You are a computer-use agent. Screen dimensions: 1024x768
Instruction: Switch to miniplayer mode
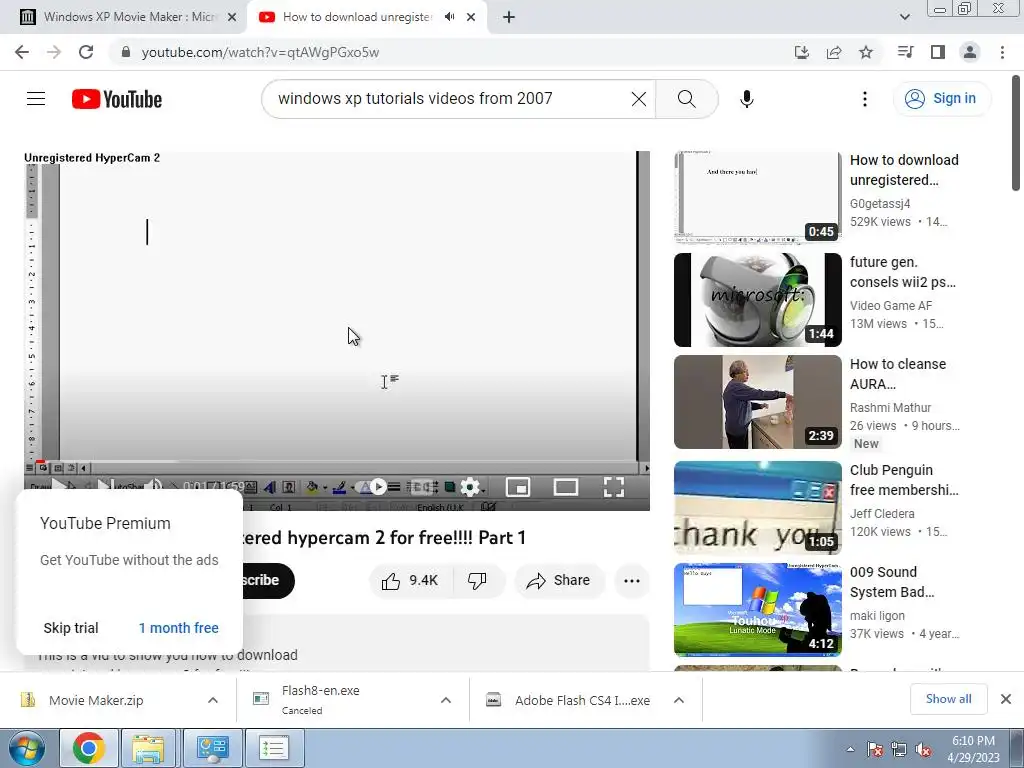[x=518, y=487]
